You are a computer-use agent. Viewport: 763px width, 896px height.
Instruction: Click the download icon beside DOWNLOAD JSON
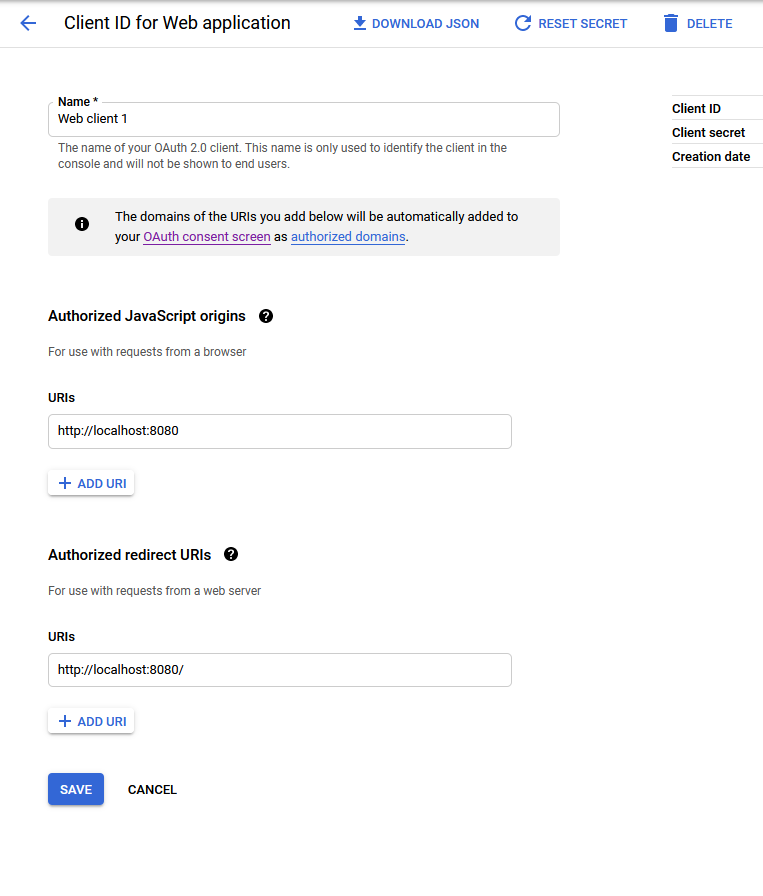(x=360, y=23)
